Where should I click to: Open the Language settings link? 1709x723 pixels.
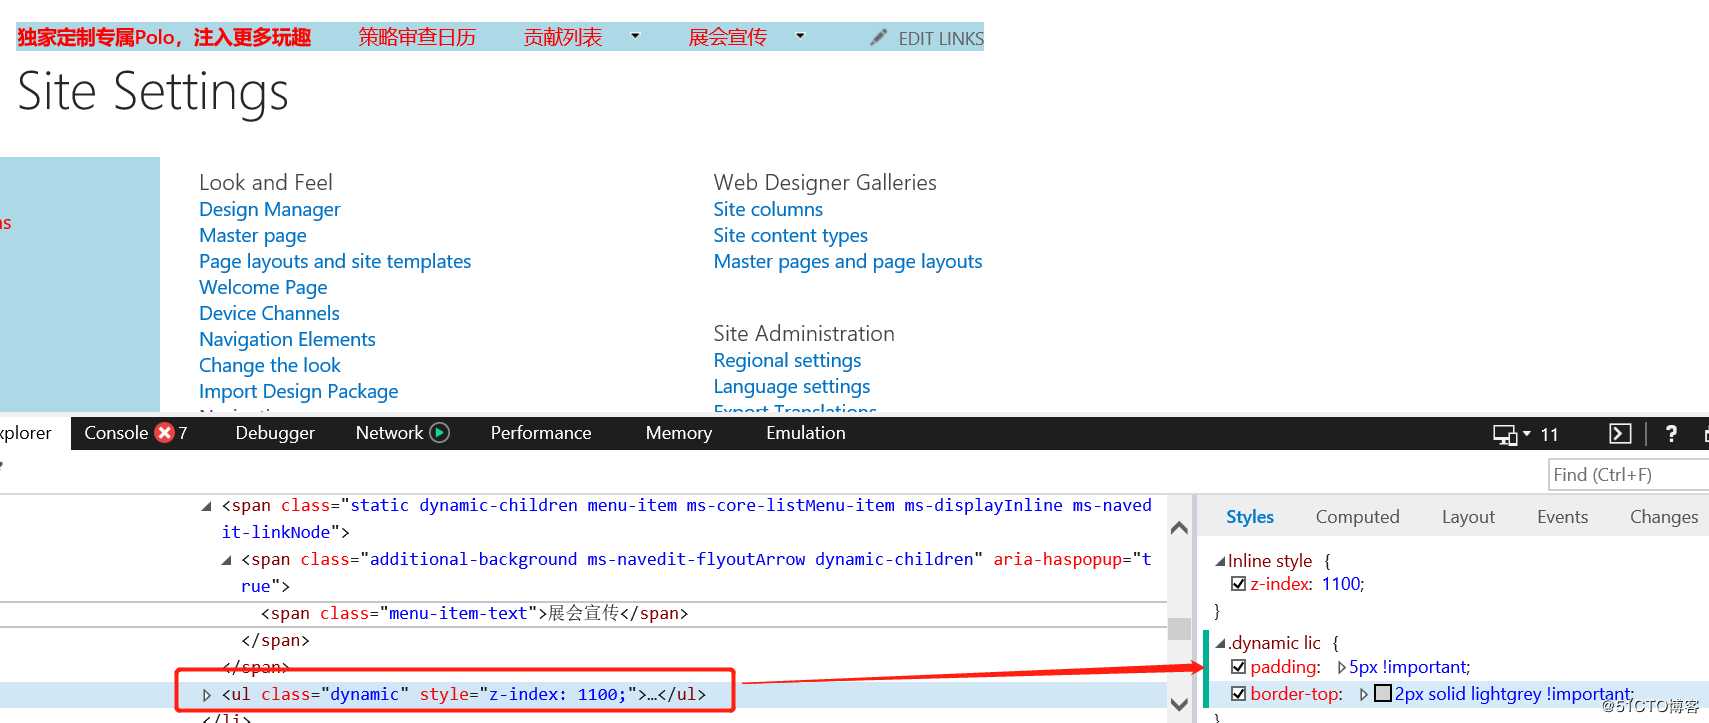(x=792, y=386)
